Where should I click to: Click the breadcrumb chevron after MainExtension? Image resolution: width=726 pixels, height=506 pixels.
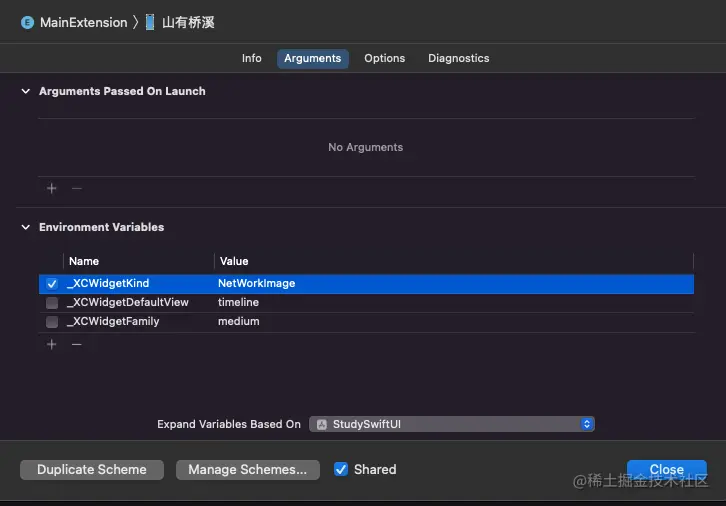click(x=136, y=22)
